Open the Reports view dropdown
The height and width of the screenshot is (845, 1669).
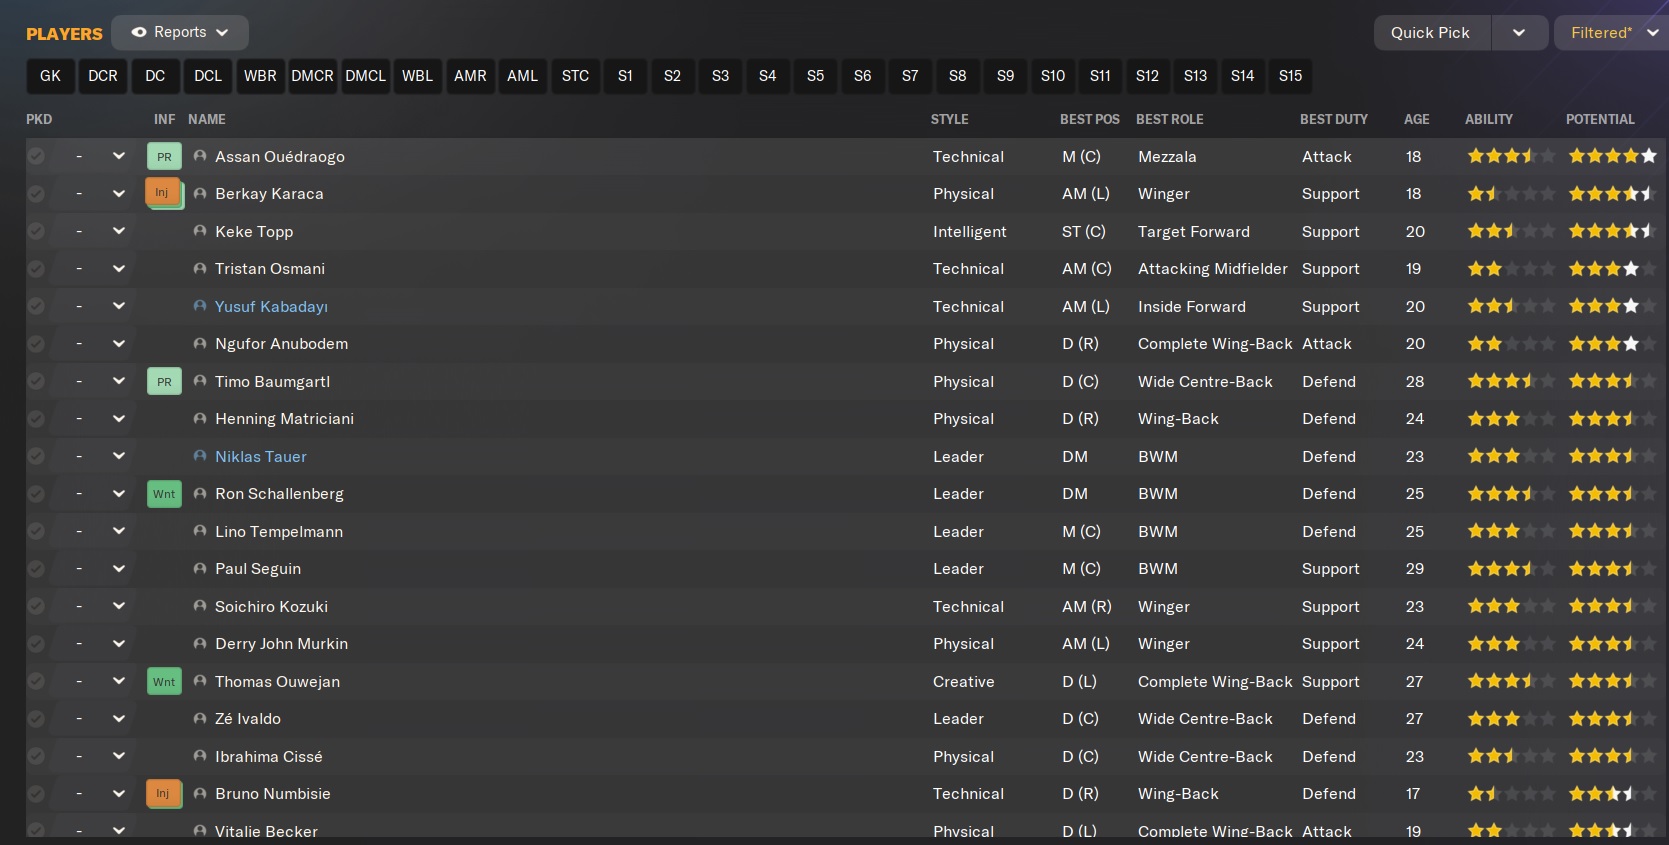point(180,32)
